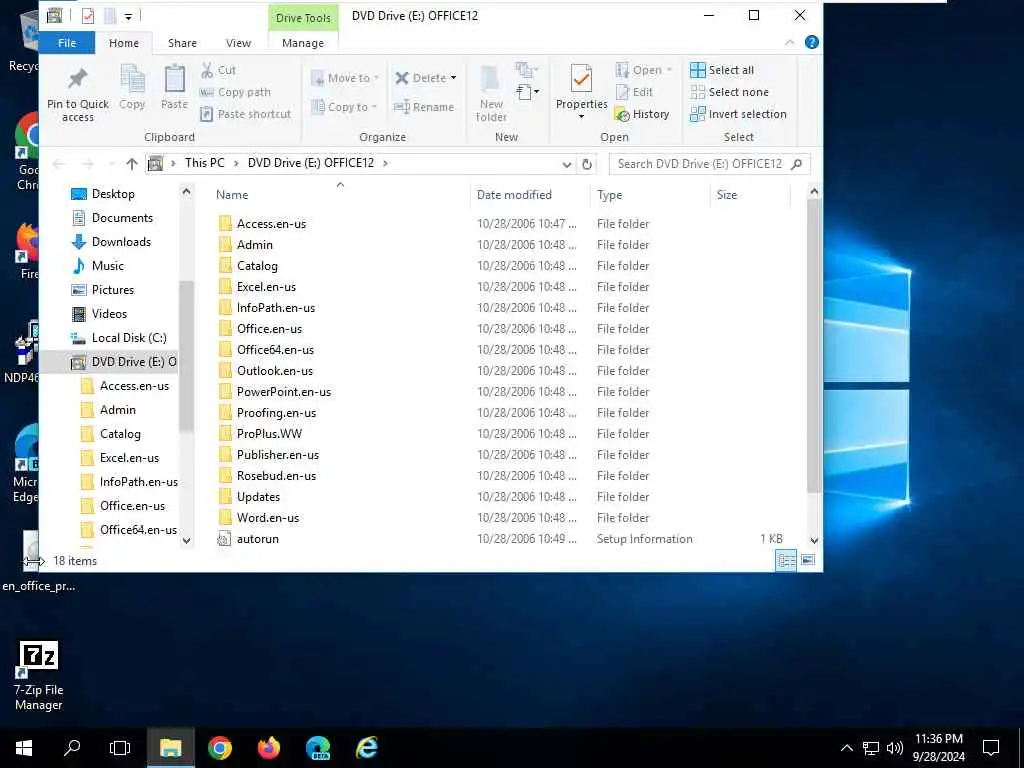Expand the address bar history dropdown
Screen dimensions: 1024x768
[x=567, y=165]
